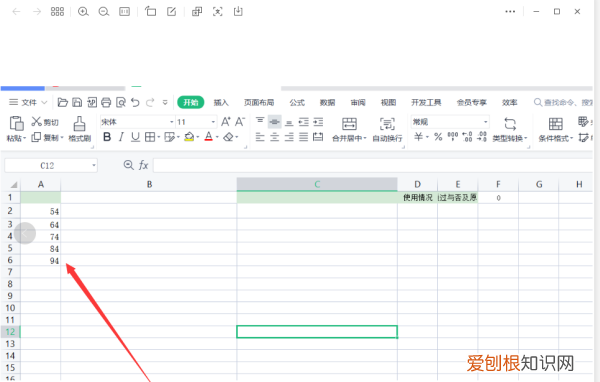
Task: Expand the Paste 粘贴 options arrow
Action: click(24, 138)
